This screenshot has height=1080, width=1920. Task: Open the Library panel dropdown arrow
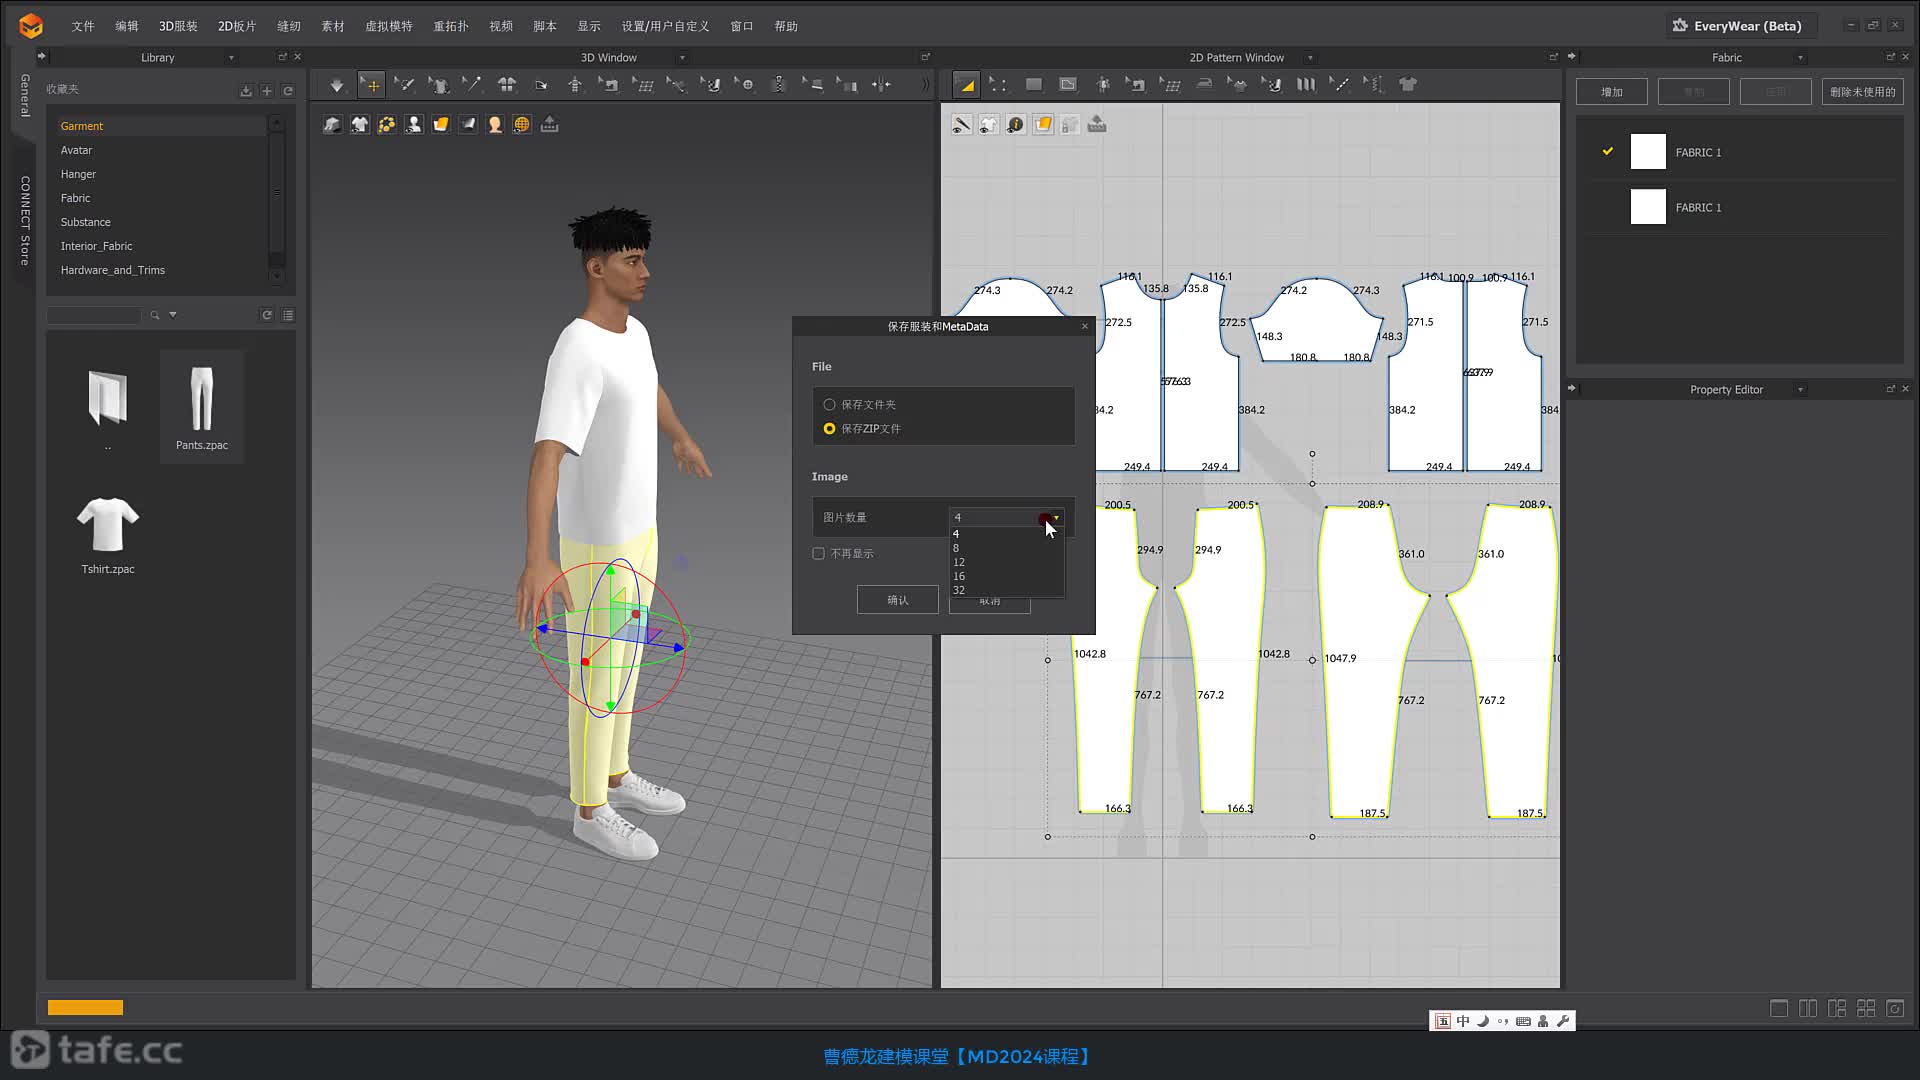click(x=231, y=58)
